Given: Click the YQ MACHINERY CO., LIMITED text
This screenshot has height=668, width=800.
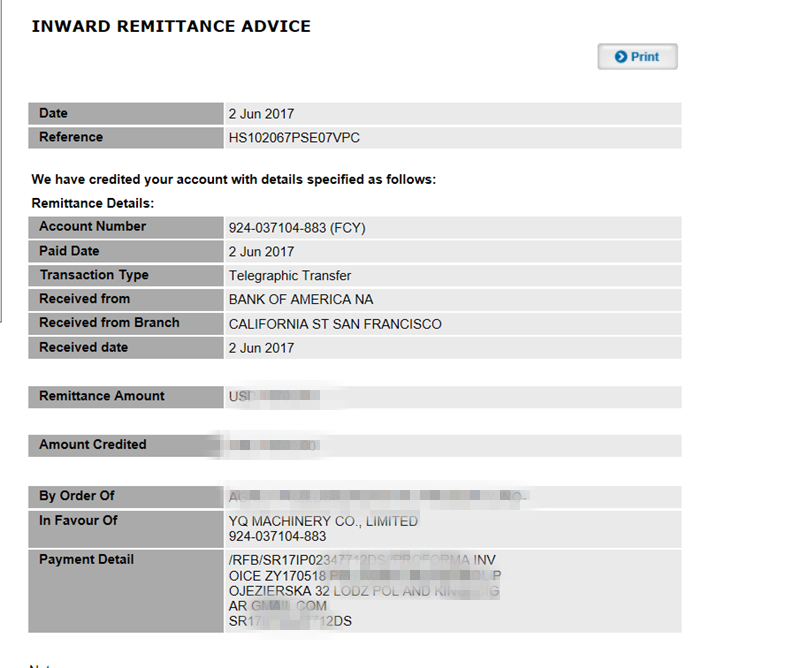Looking at the screenshot, I should (x=323, y=521).
